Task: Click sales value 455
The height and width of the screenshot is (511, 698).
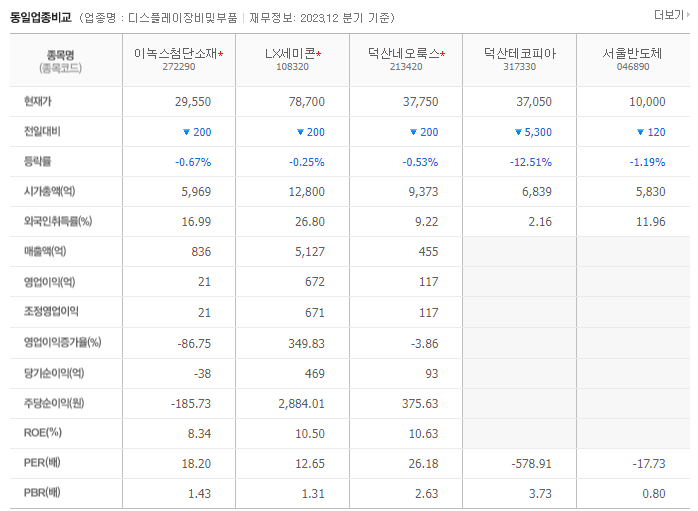Action: [428, 252]
